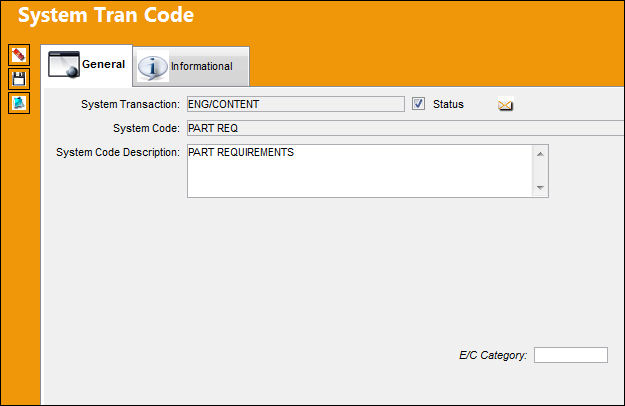Click the 'System Code Description:' label
This screenshot has height=406, width=625.
coord(118,152)
